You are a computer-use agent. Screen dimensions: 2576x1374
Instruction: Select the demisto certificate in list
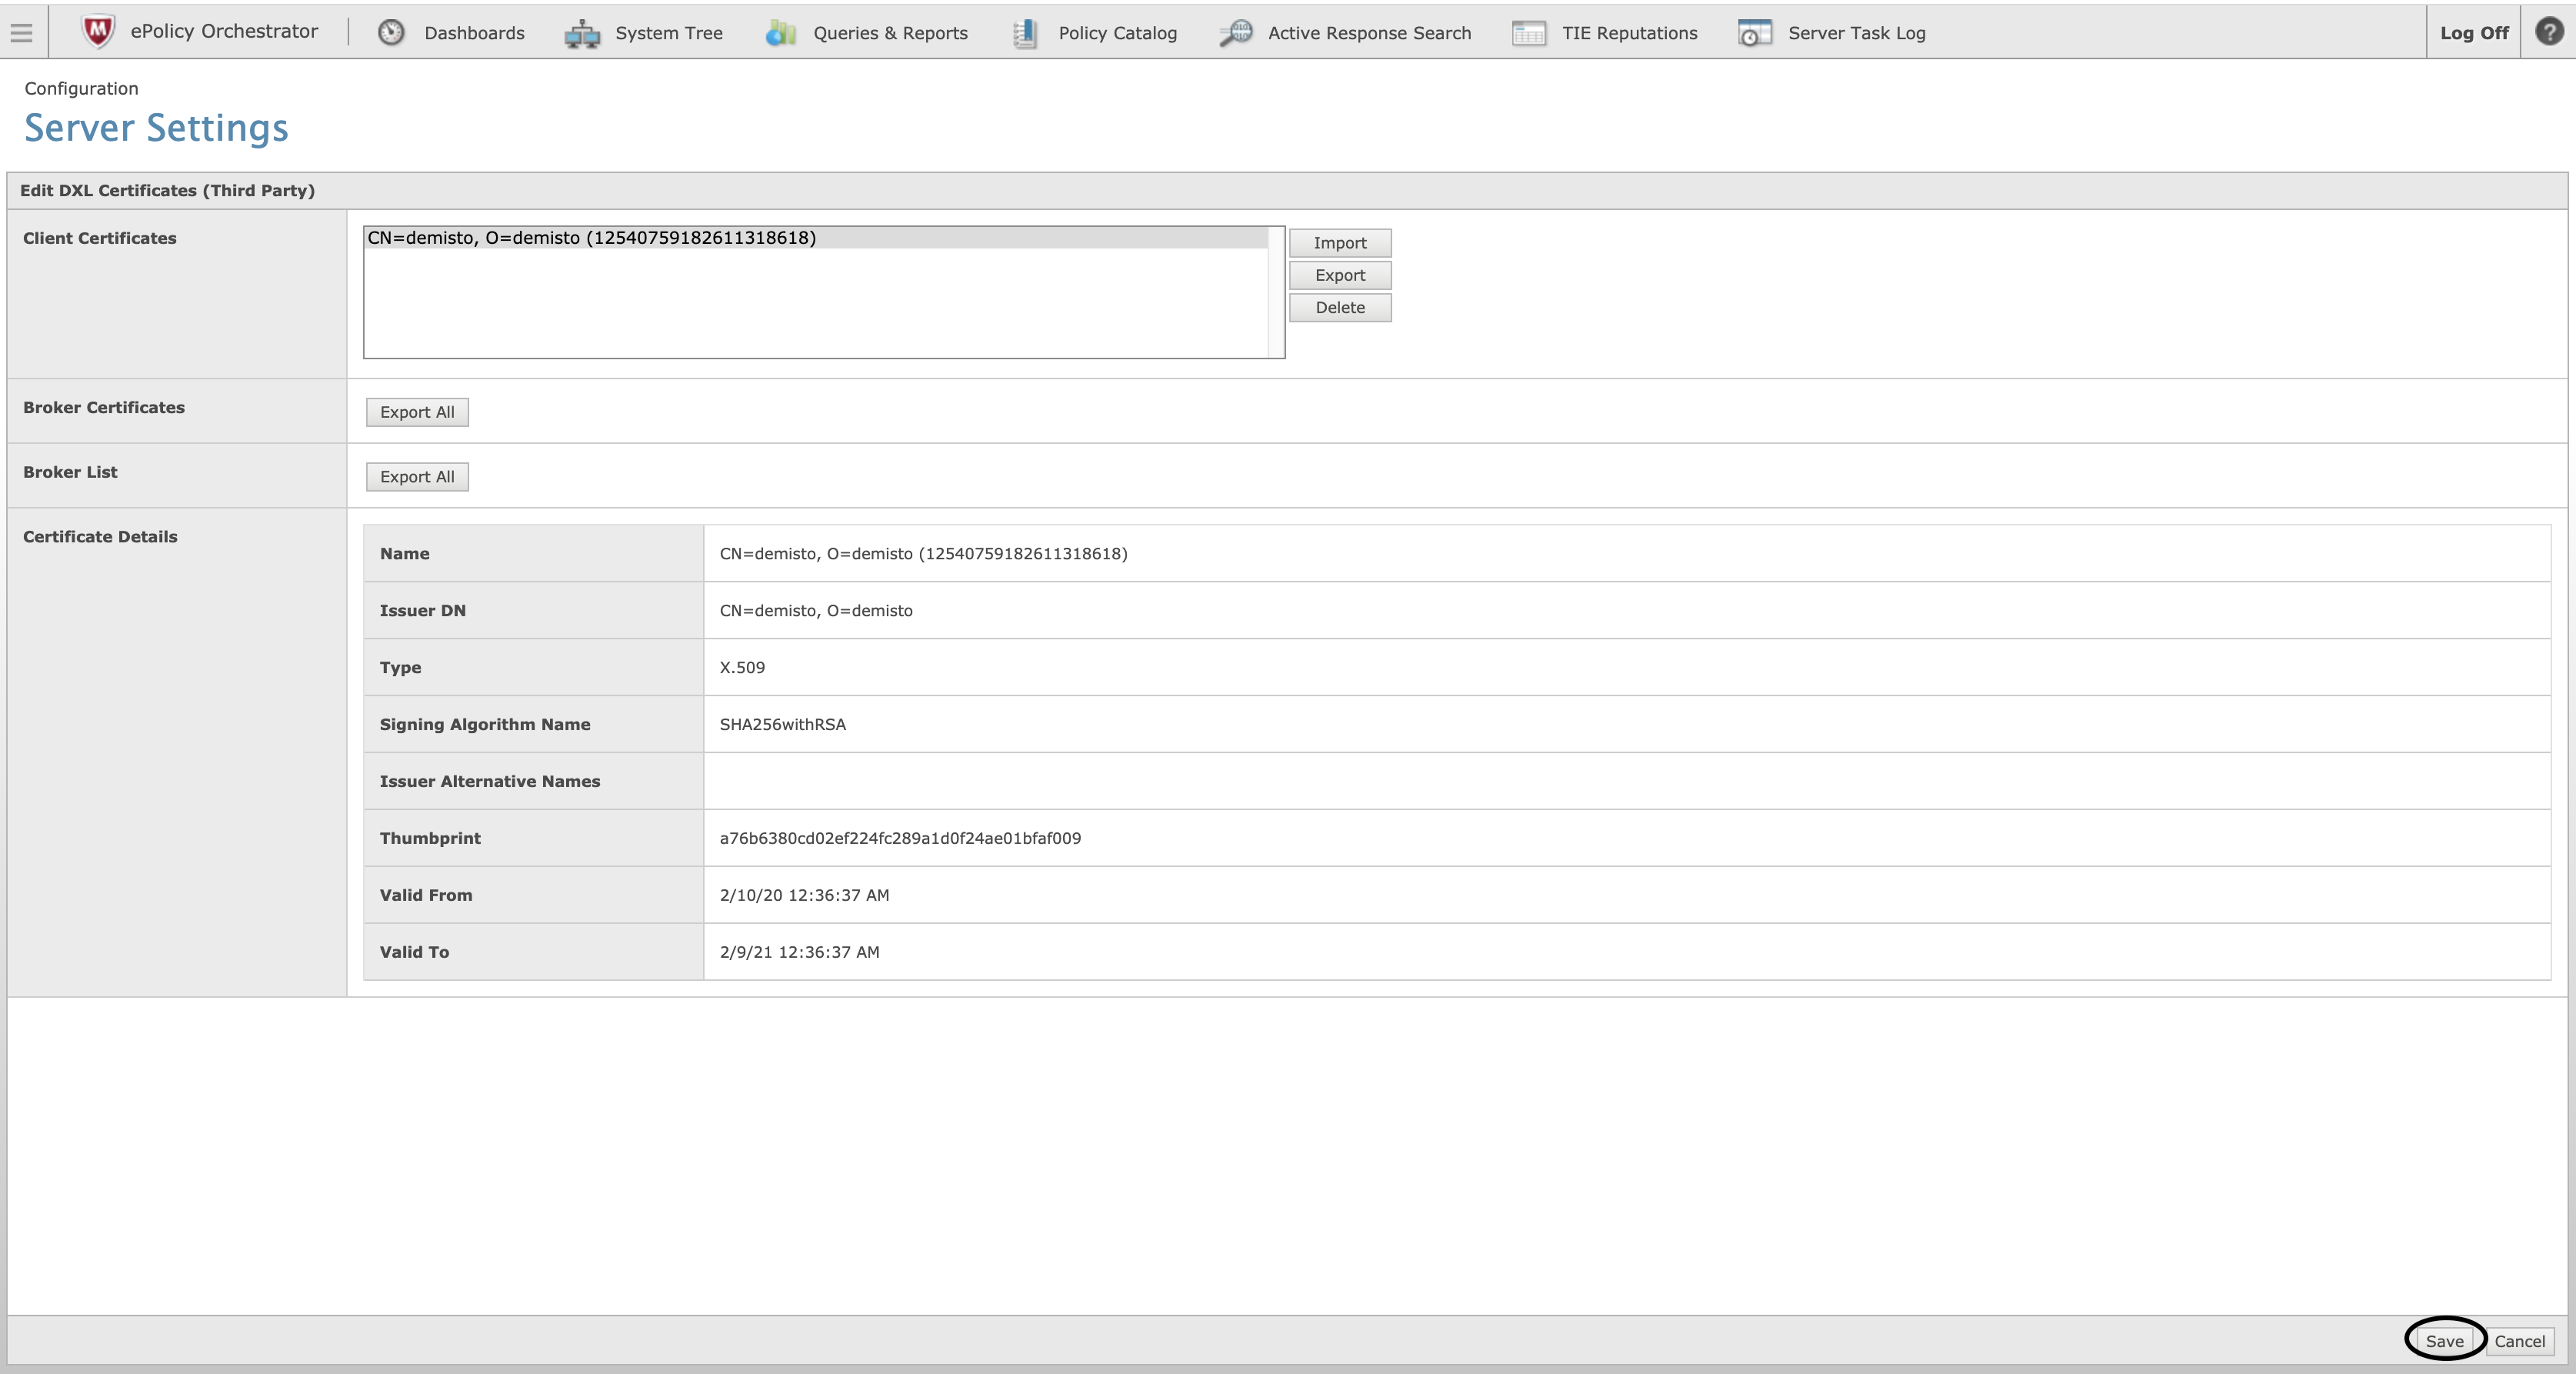click(823, 237)
